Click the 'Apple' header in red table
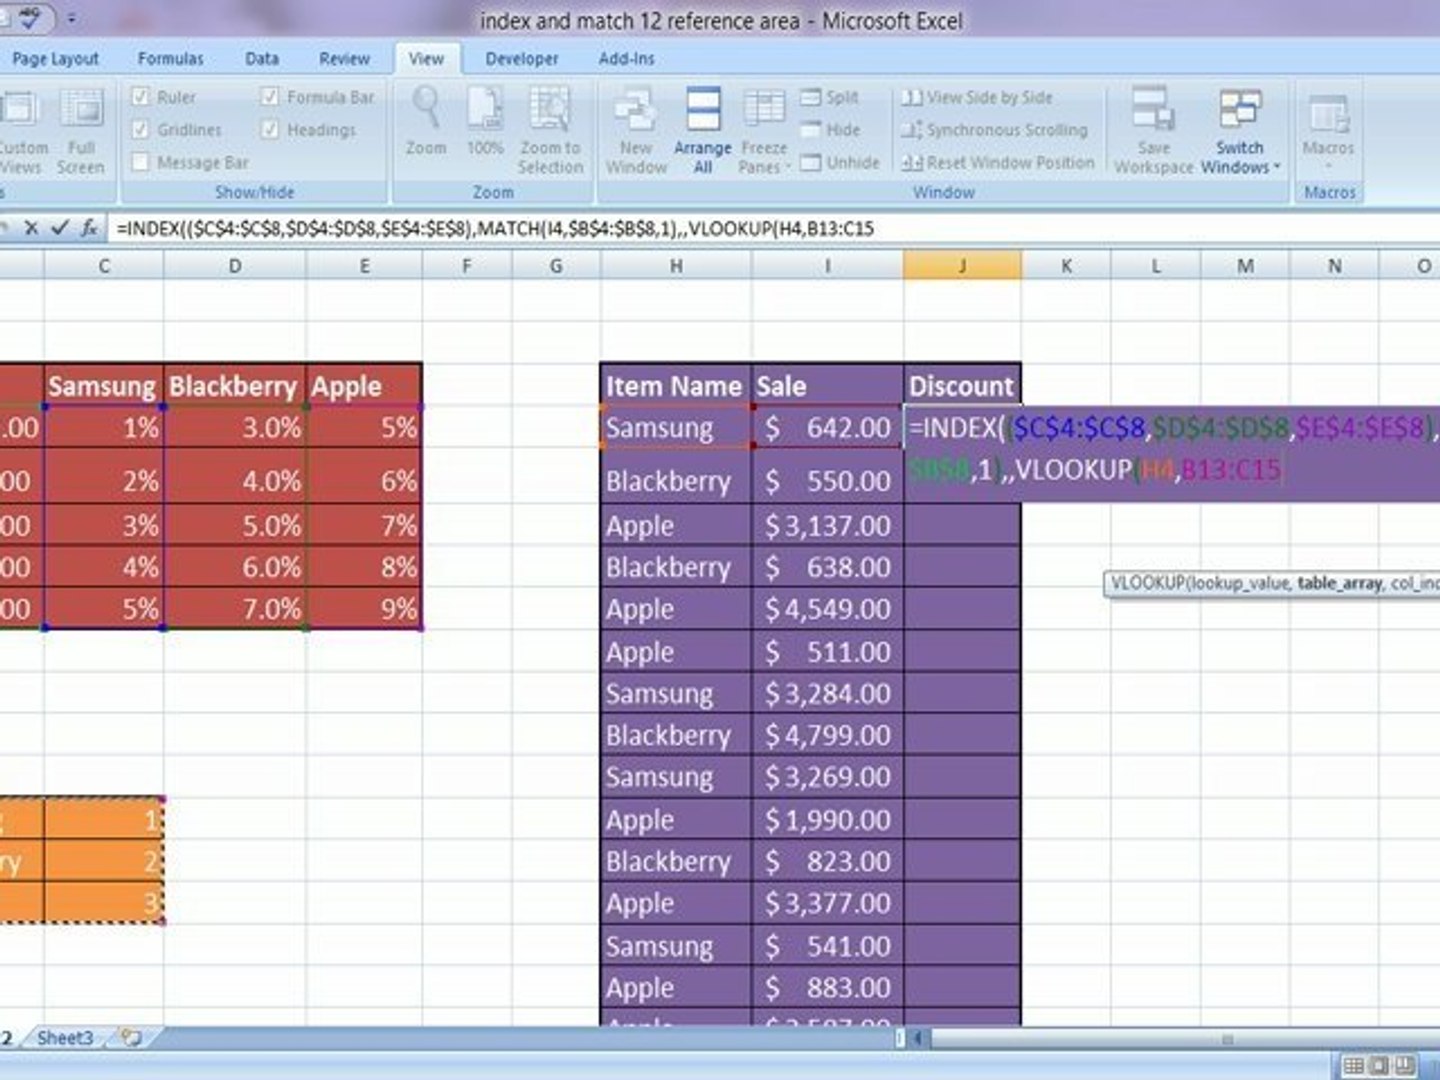1440x1080 pixels. tap(364, 385)
